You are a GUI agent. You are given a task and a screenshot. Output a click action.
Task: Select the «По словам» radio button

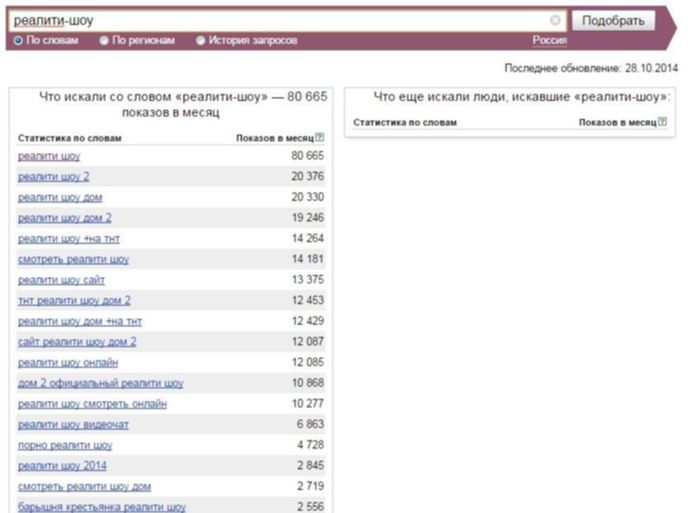pyautogui.click(x=18, y=41)
